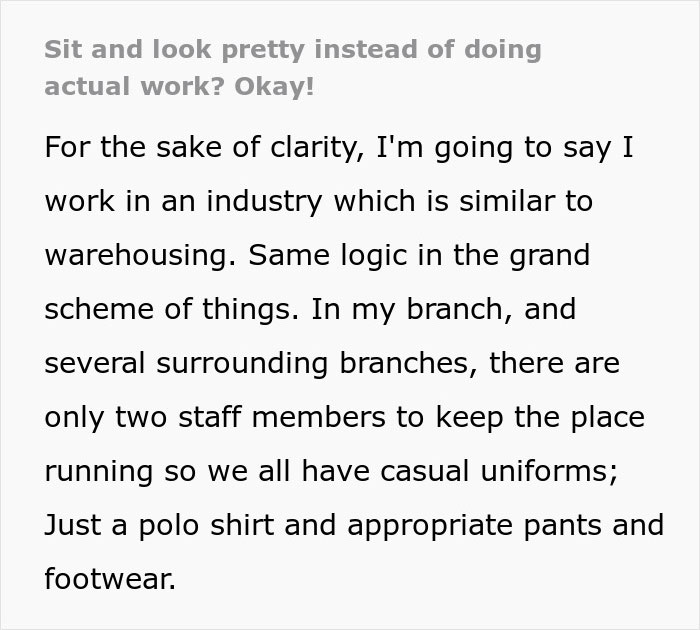Click the phrase 'keep the place'

click(540, 417)
